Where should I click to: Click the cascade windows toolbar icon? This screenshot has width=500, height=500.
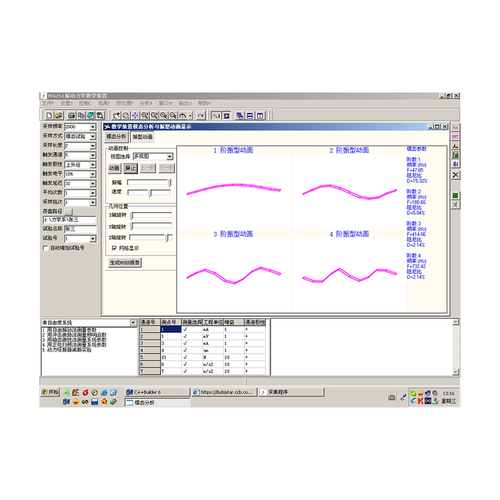239,115
